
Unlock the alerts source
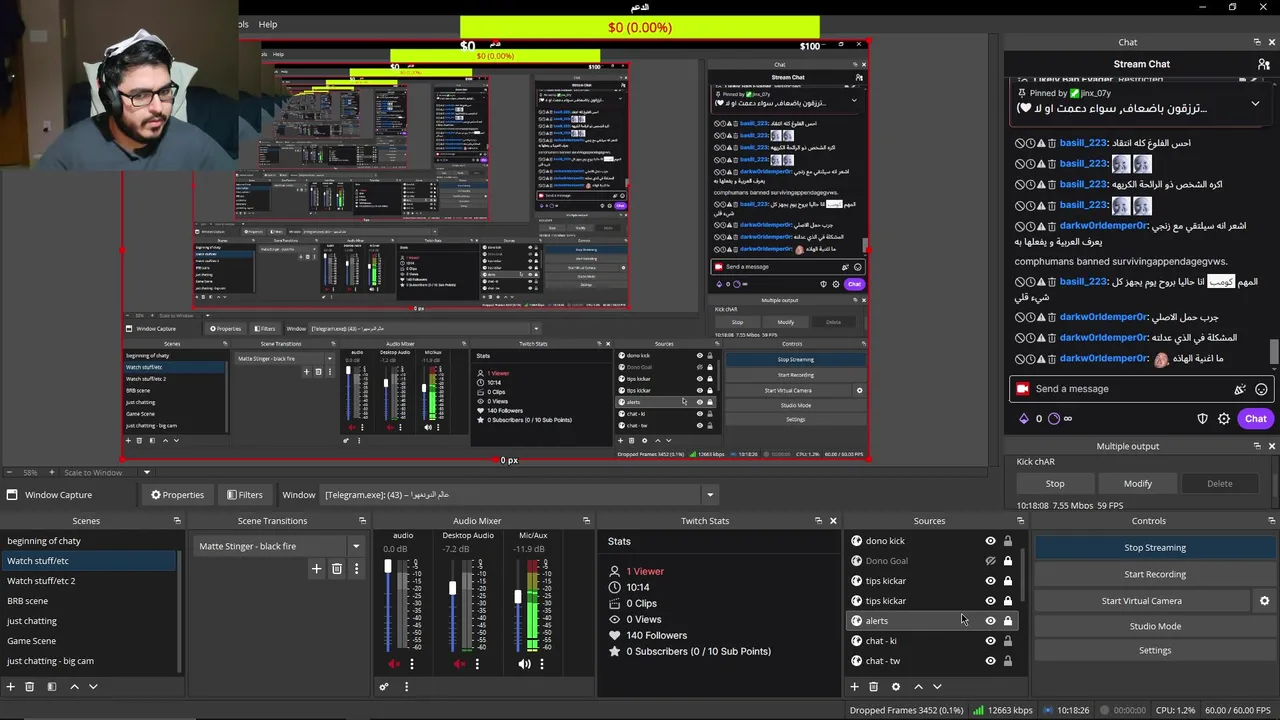click(x=1007, y=621)
